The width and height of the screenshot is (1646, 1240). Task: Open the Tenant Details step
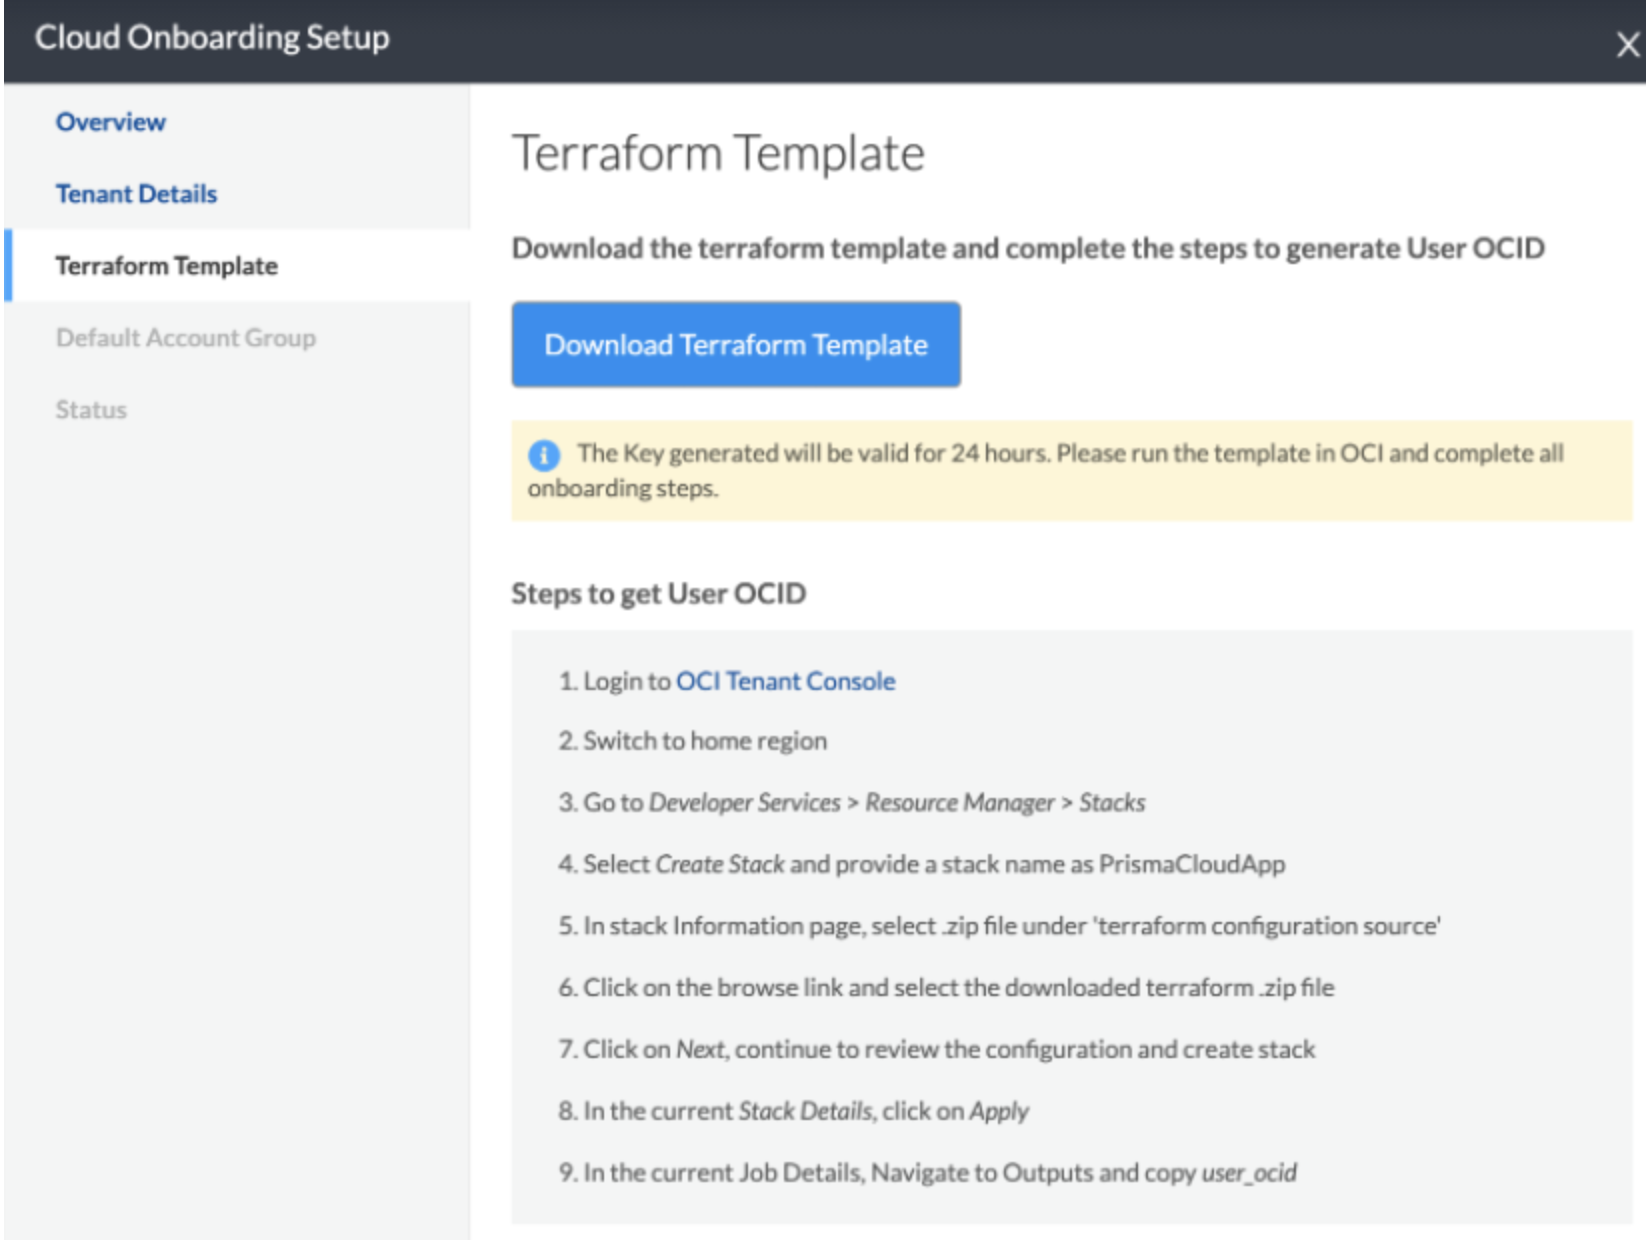136,194
